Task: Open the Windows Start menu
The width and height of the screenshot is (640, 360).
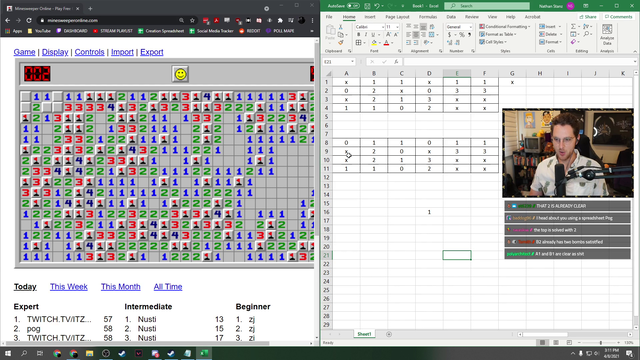Action: 8,353
